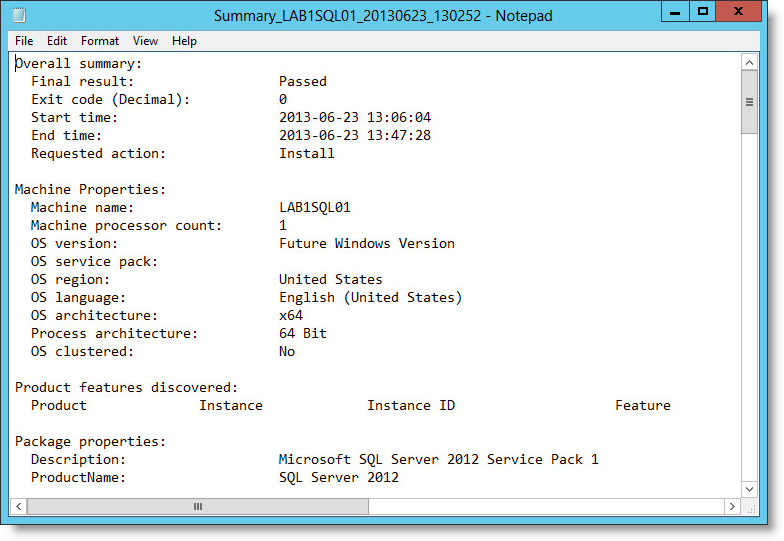Minimize the Notepad window
The height and width of the screenshot is (541, 784).
point(675,12)
